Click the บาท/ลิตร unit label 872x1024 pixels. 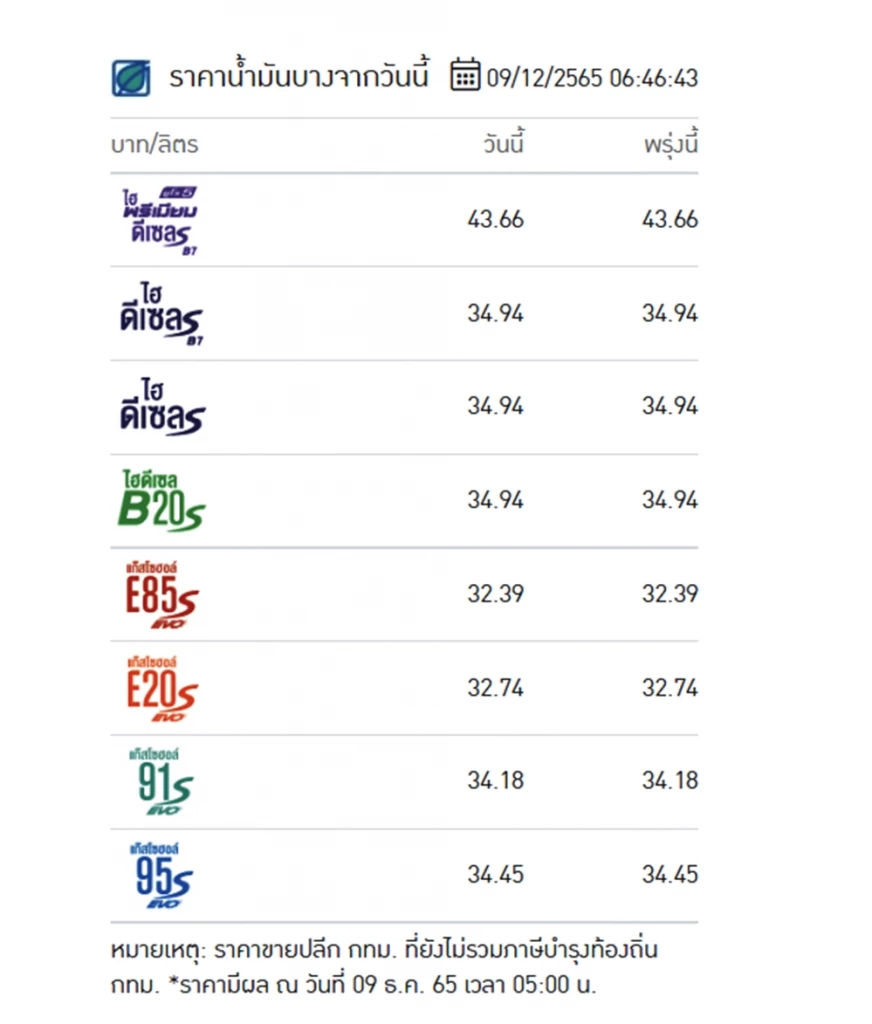(x=154, y=144)
